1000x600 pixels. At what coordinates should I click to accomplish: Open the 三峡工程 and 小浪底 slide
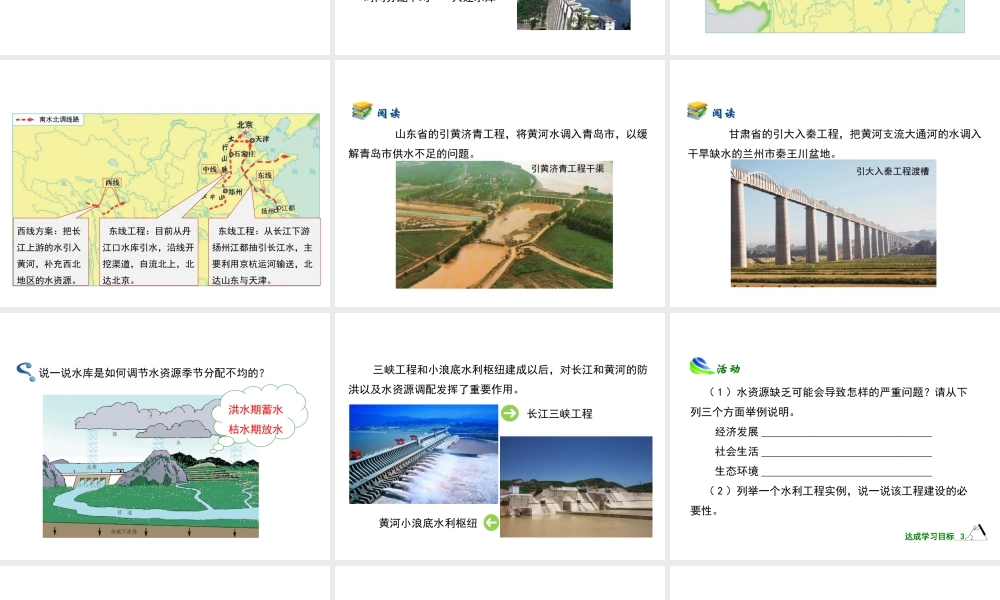point(501,436)
